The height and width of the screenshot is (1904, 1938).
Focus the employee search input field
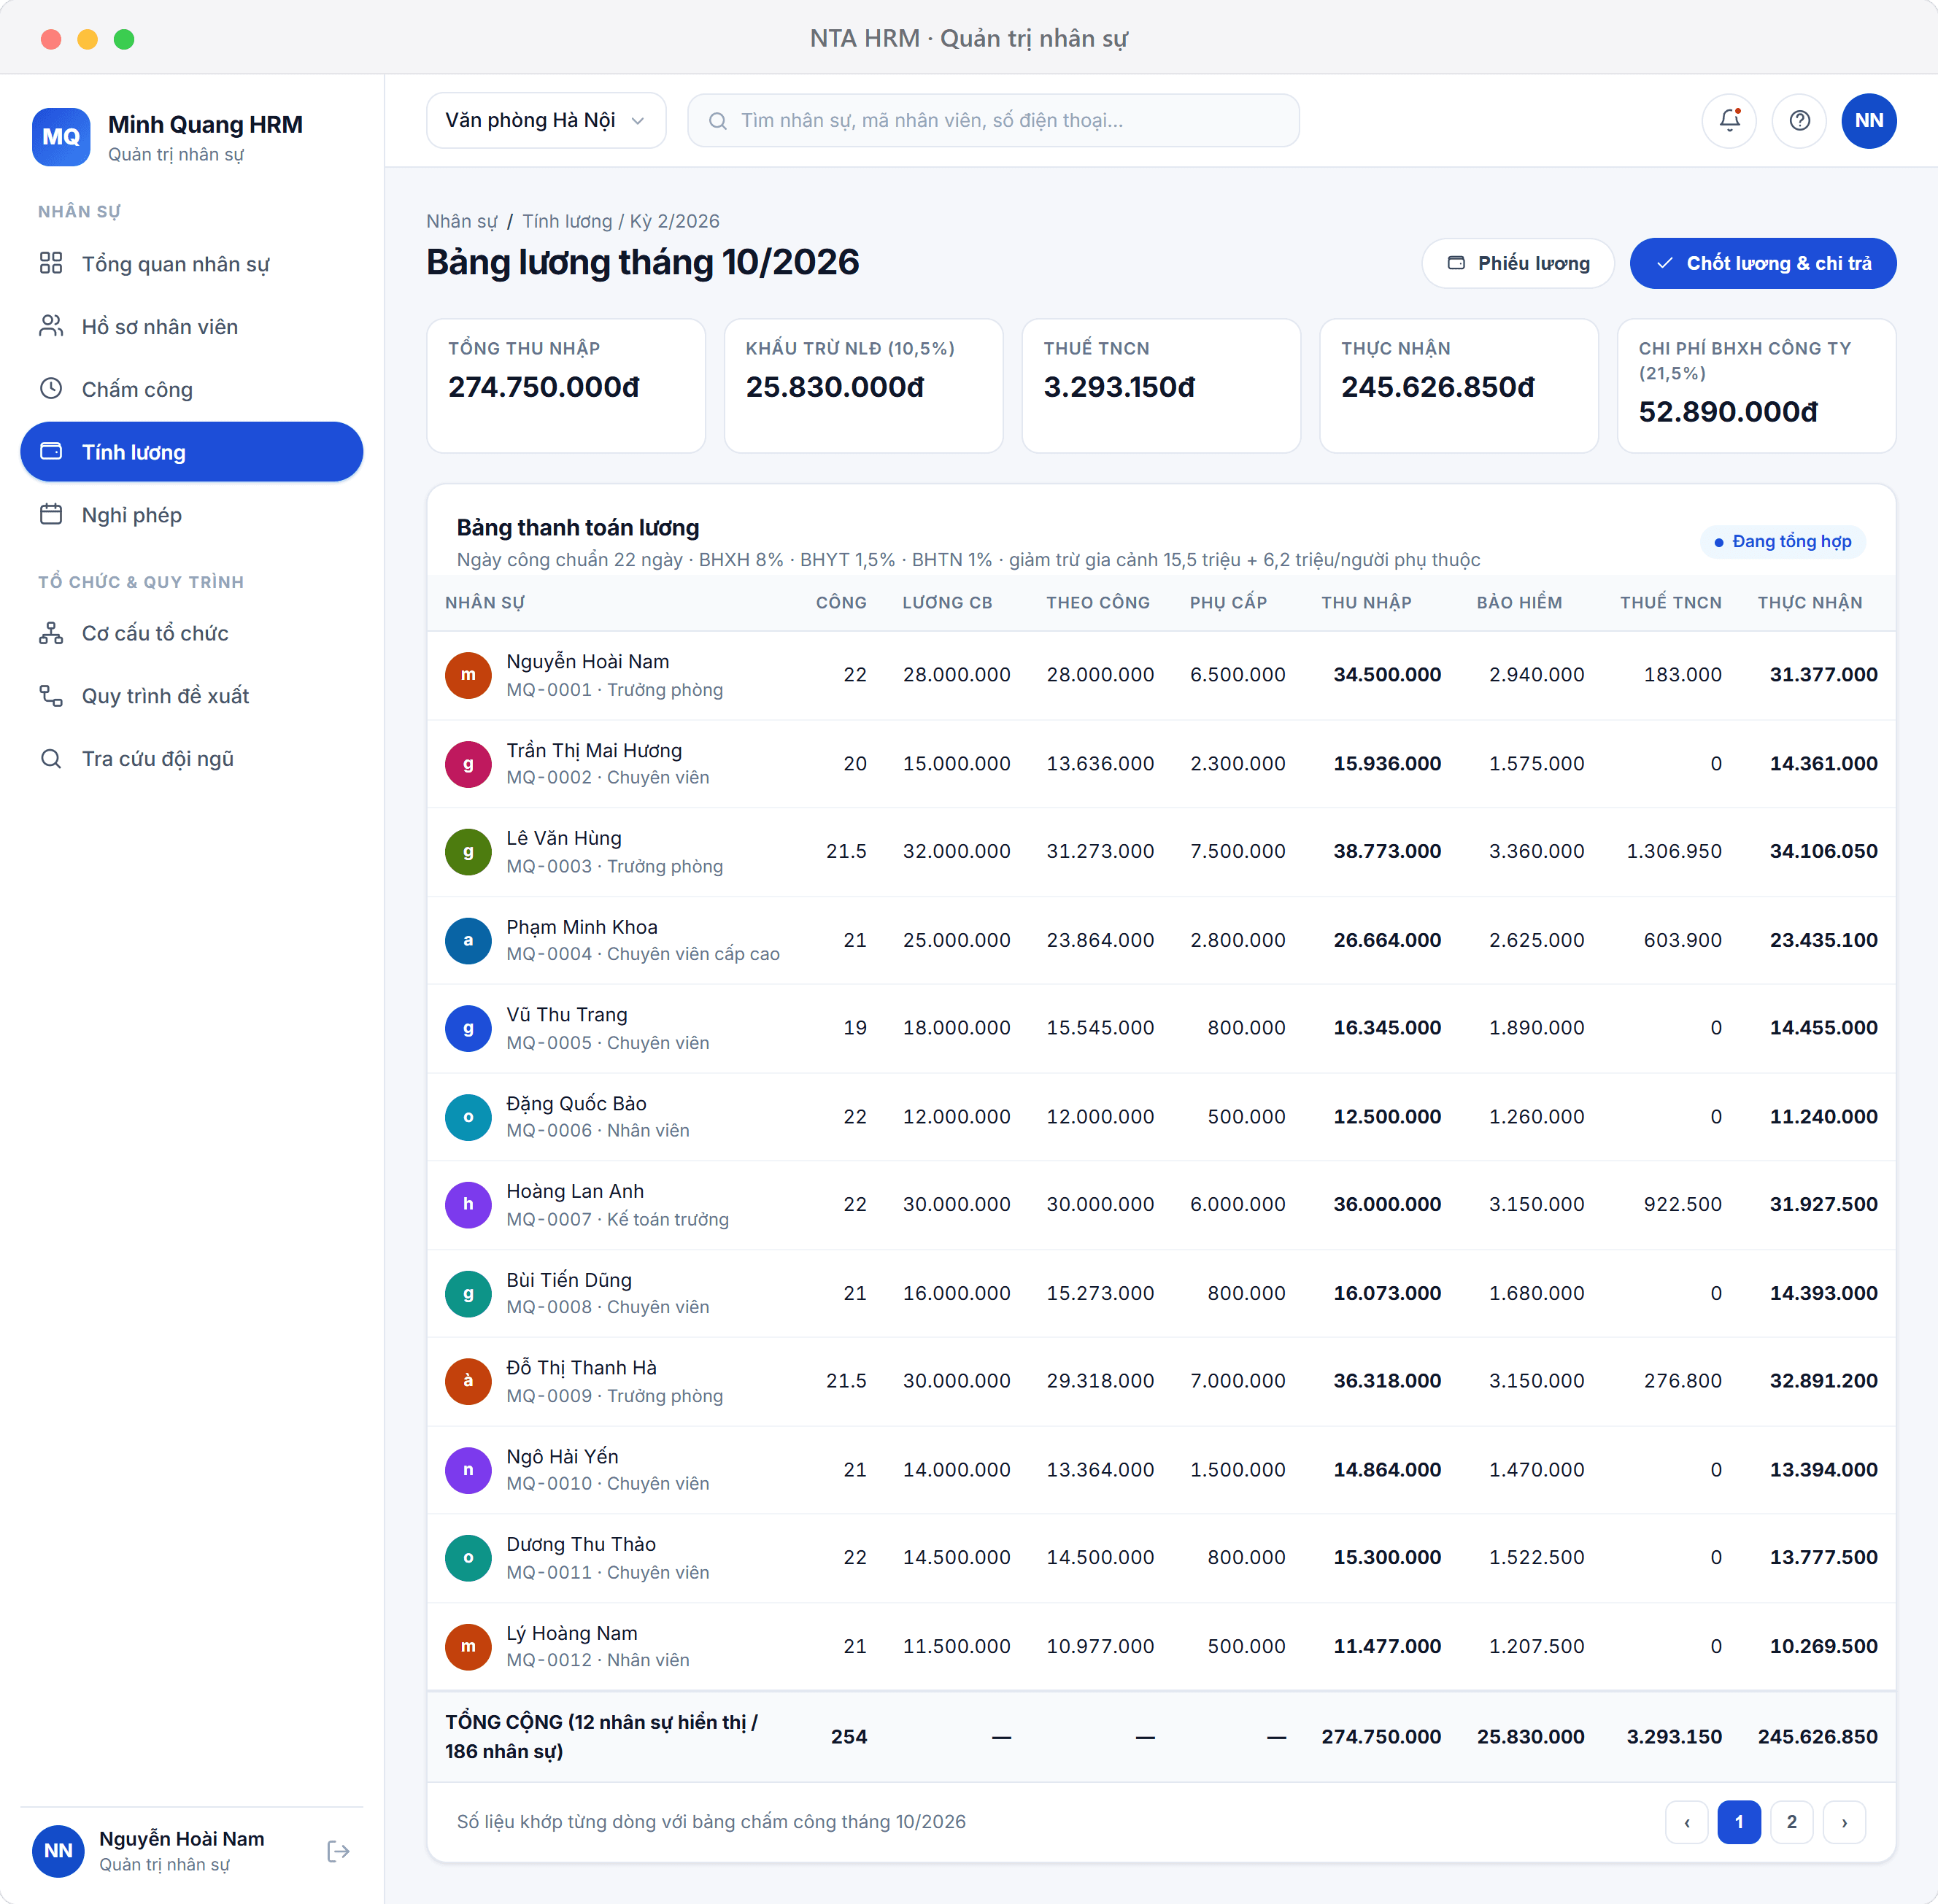click(993, 121)
